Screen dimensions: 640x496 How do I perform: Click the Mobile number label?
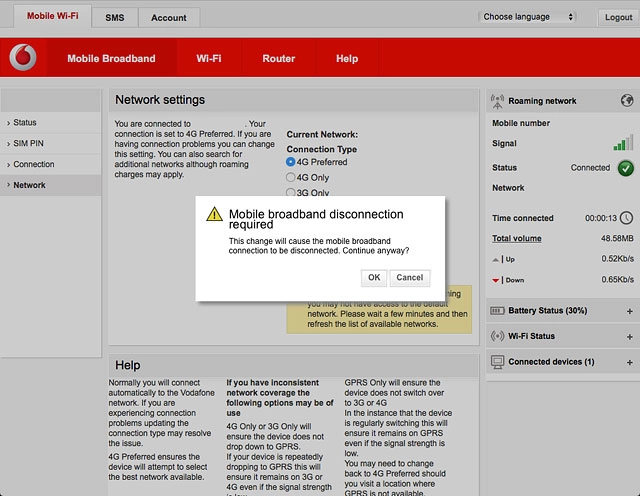[521, 123]
